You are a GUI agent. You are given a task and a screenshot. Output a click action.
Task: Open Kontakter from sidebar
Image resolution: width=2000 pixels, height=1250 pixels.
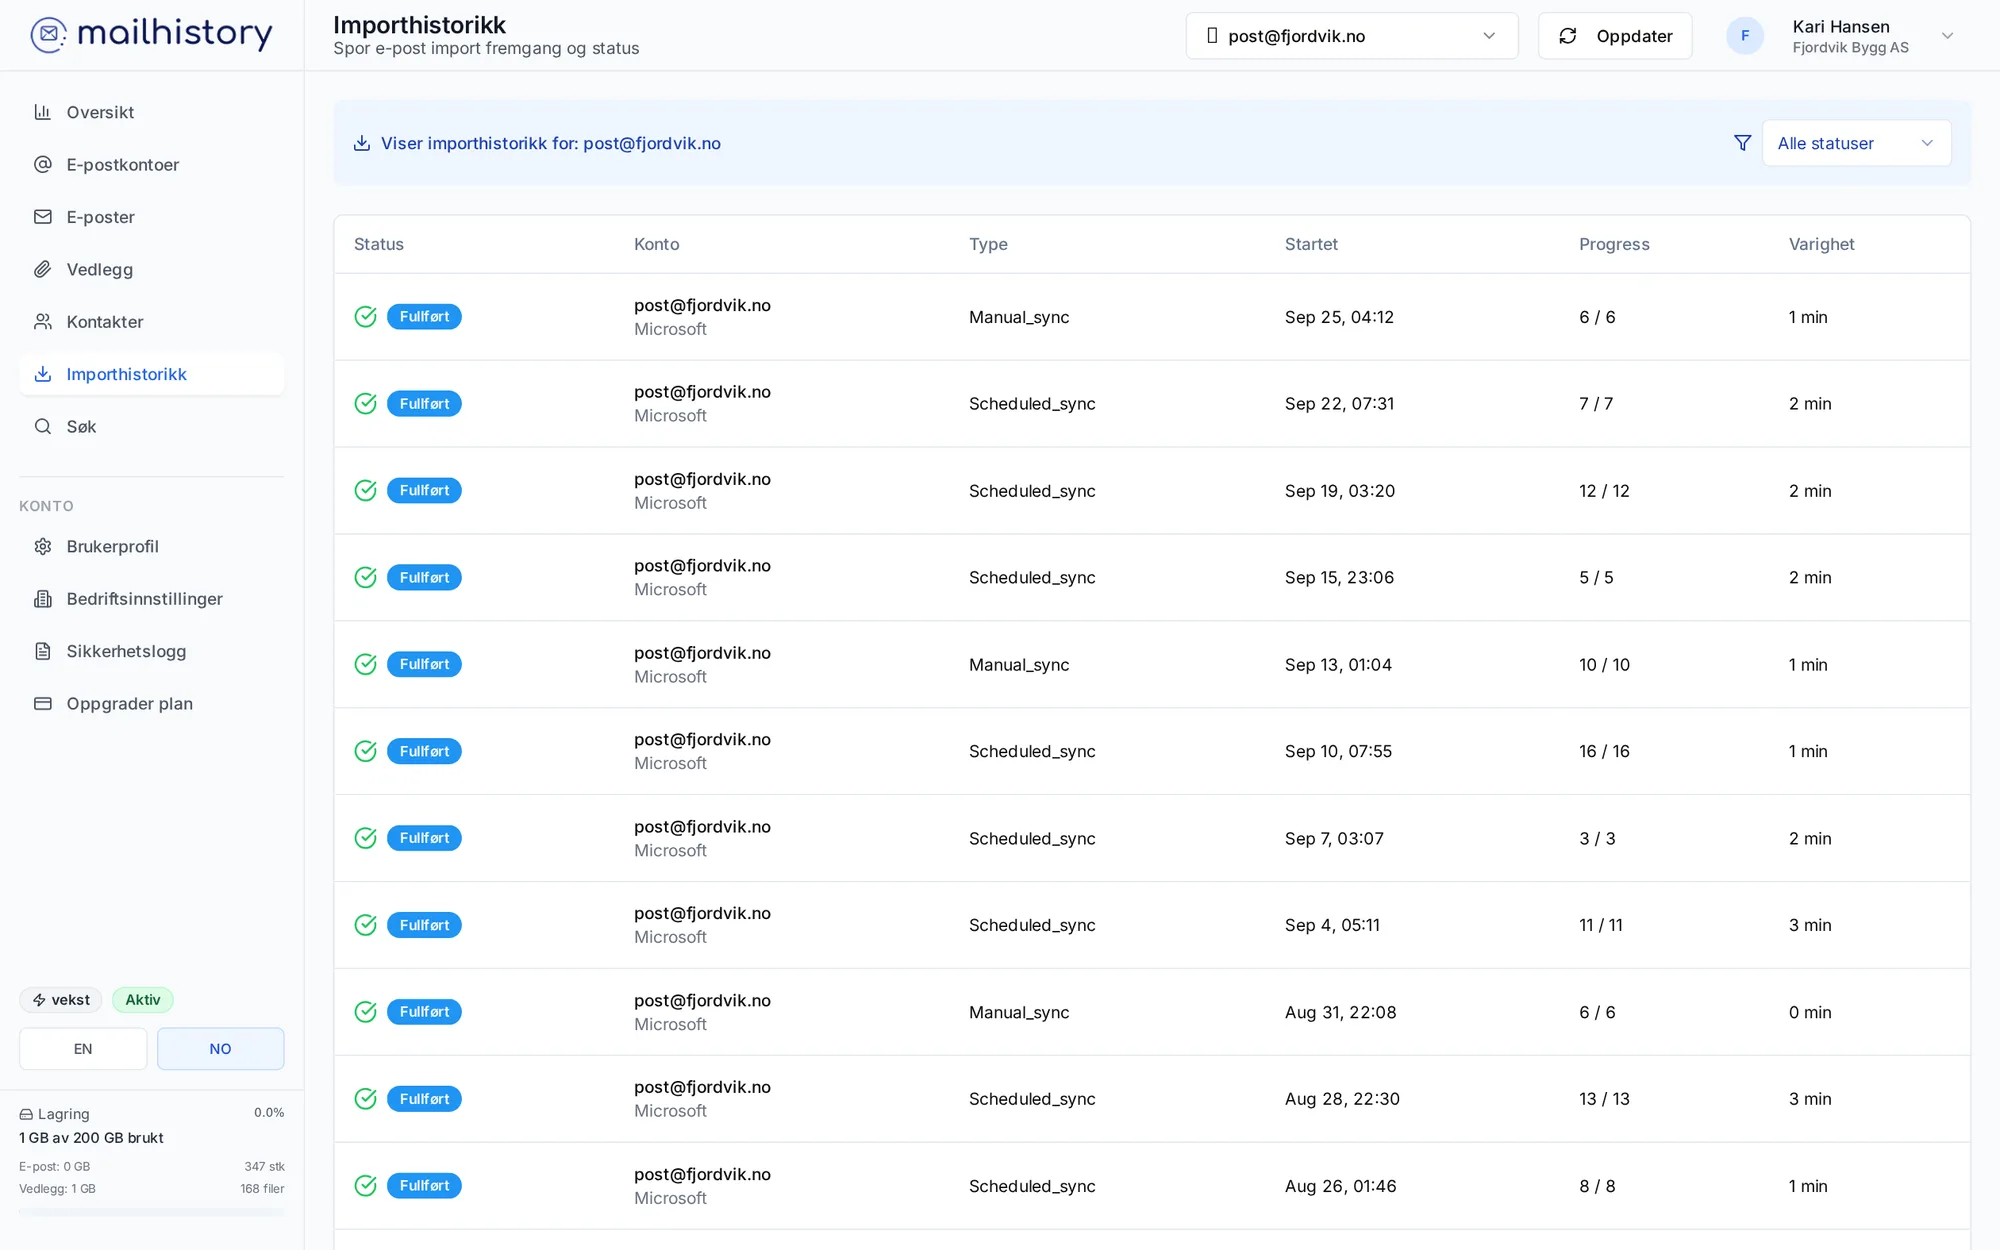coord(152,322)
